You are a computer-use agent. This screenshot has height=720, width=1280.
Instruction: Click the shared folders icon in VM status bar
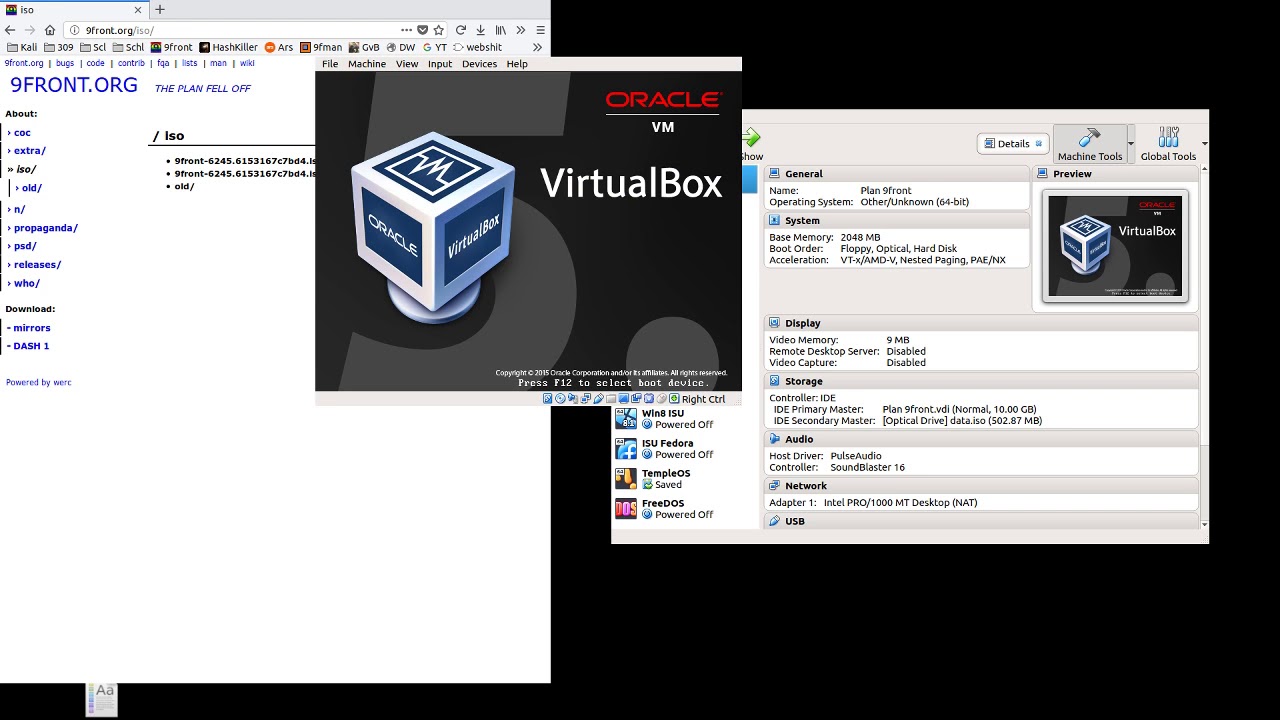pyautogui.click(x=611, y=399)
